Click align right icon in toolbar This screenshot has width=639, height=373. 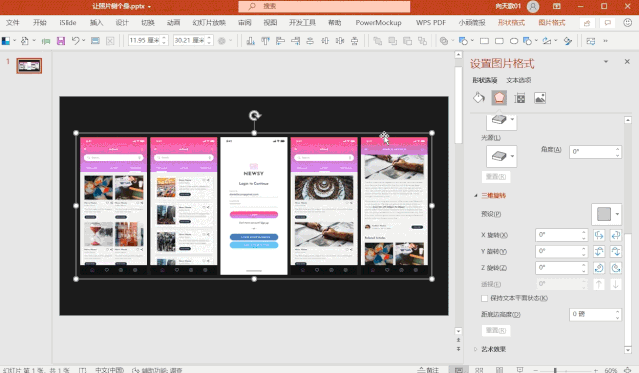click(295, 41)
